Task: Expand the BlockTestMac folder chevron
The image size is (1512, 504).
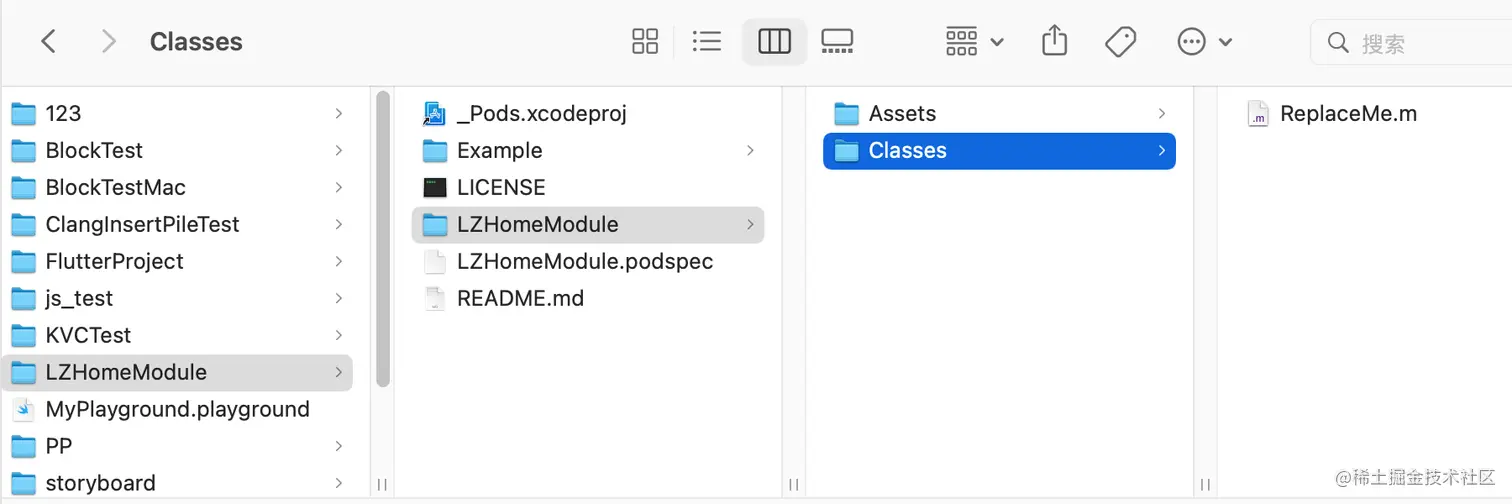Action: pyautogui.click(x=338, y=188)
